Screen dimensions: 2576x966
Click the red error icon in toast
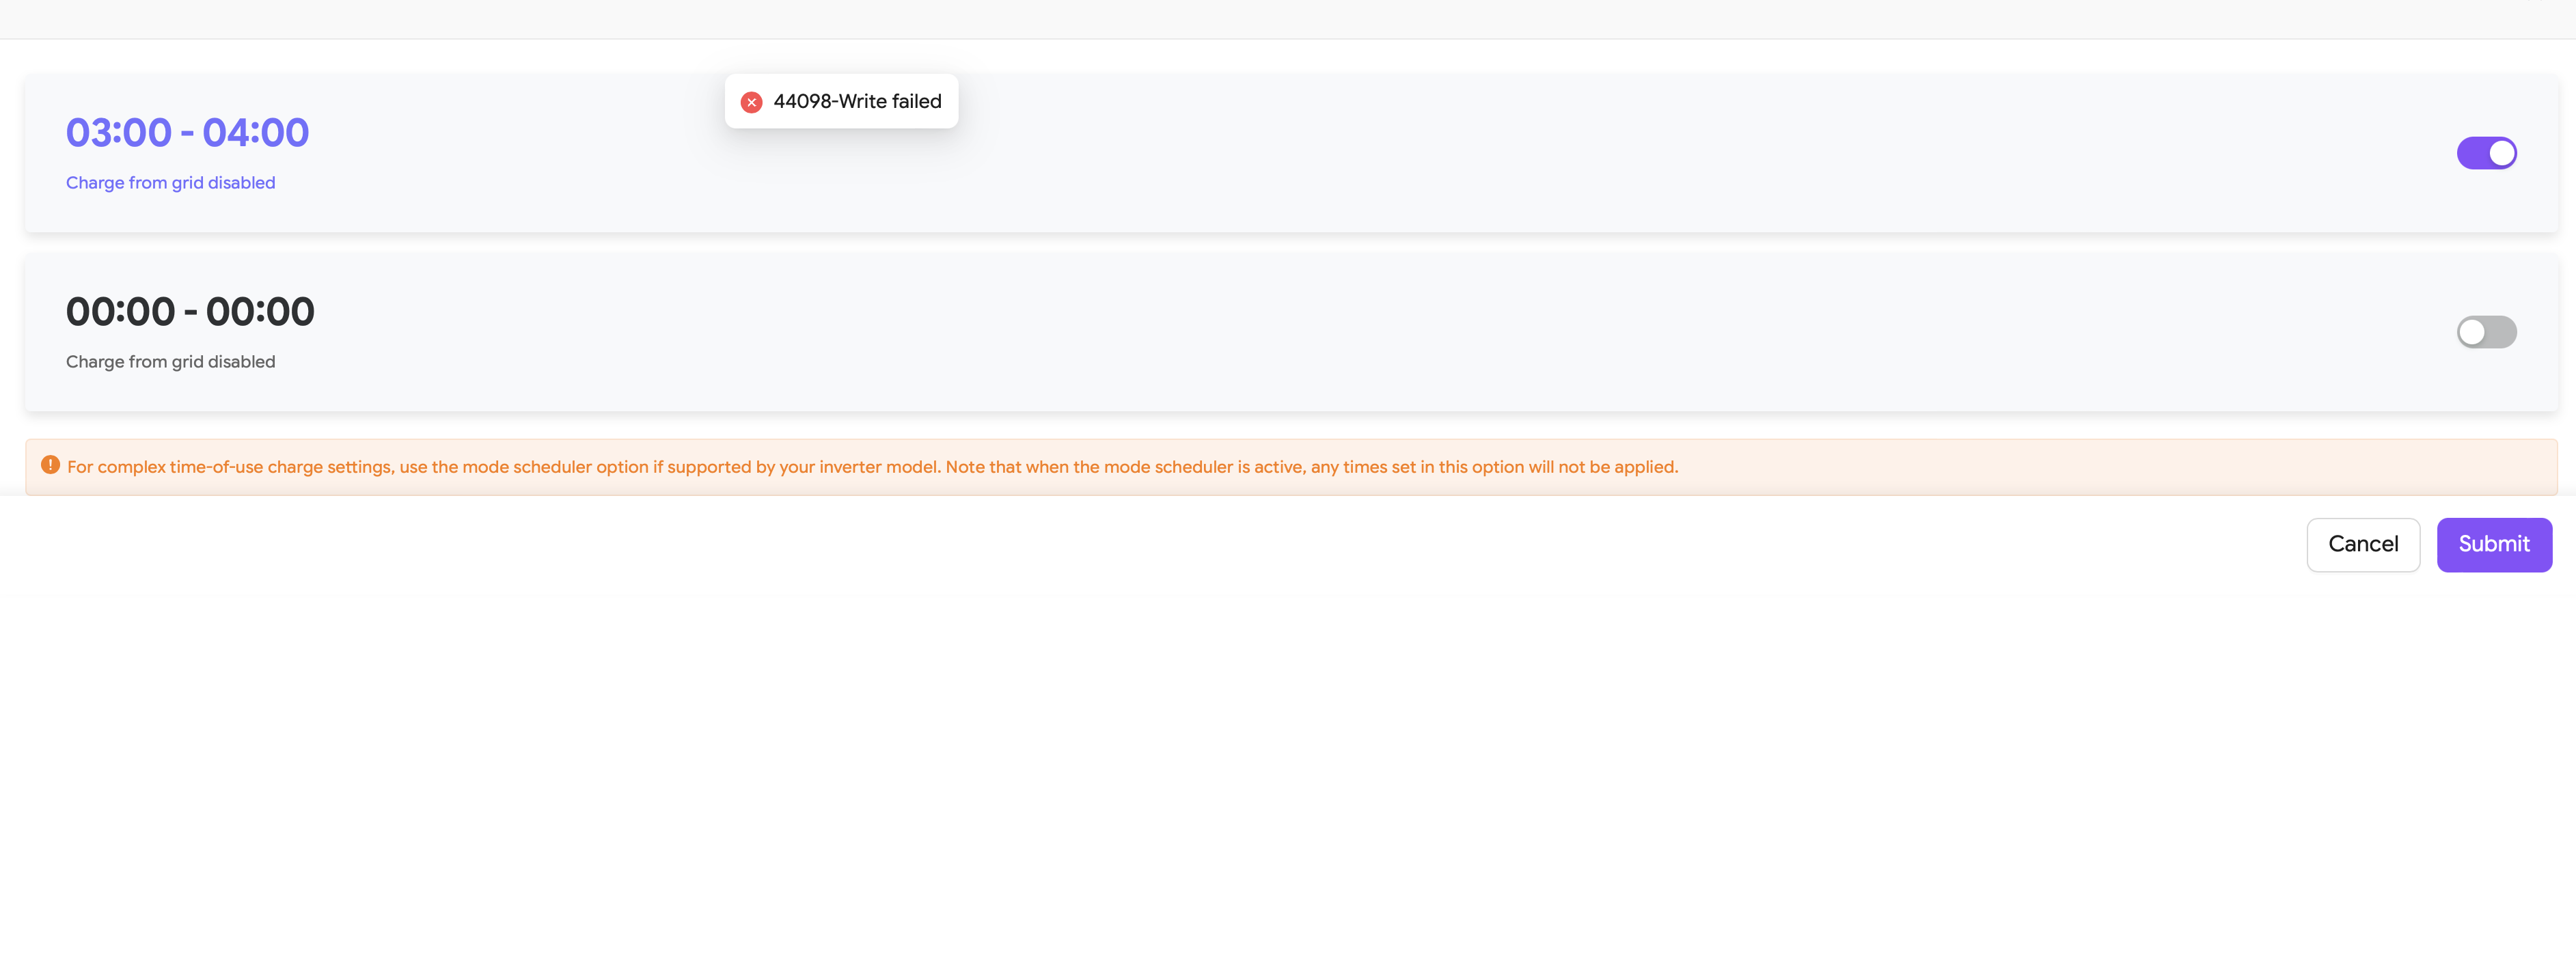[751, 102]
